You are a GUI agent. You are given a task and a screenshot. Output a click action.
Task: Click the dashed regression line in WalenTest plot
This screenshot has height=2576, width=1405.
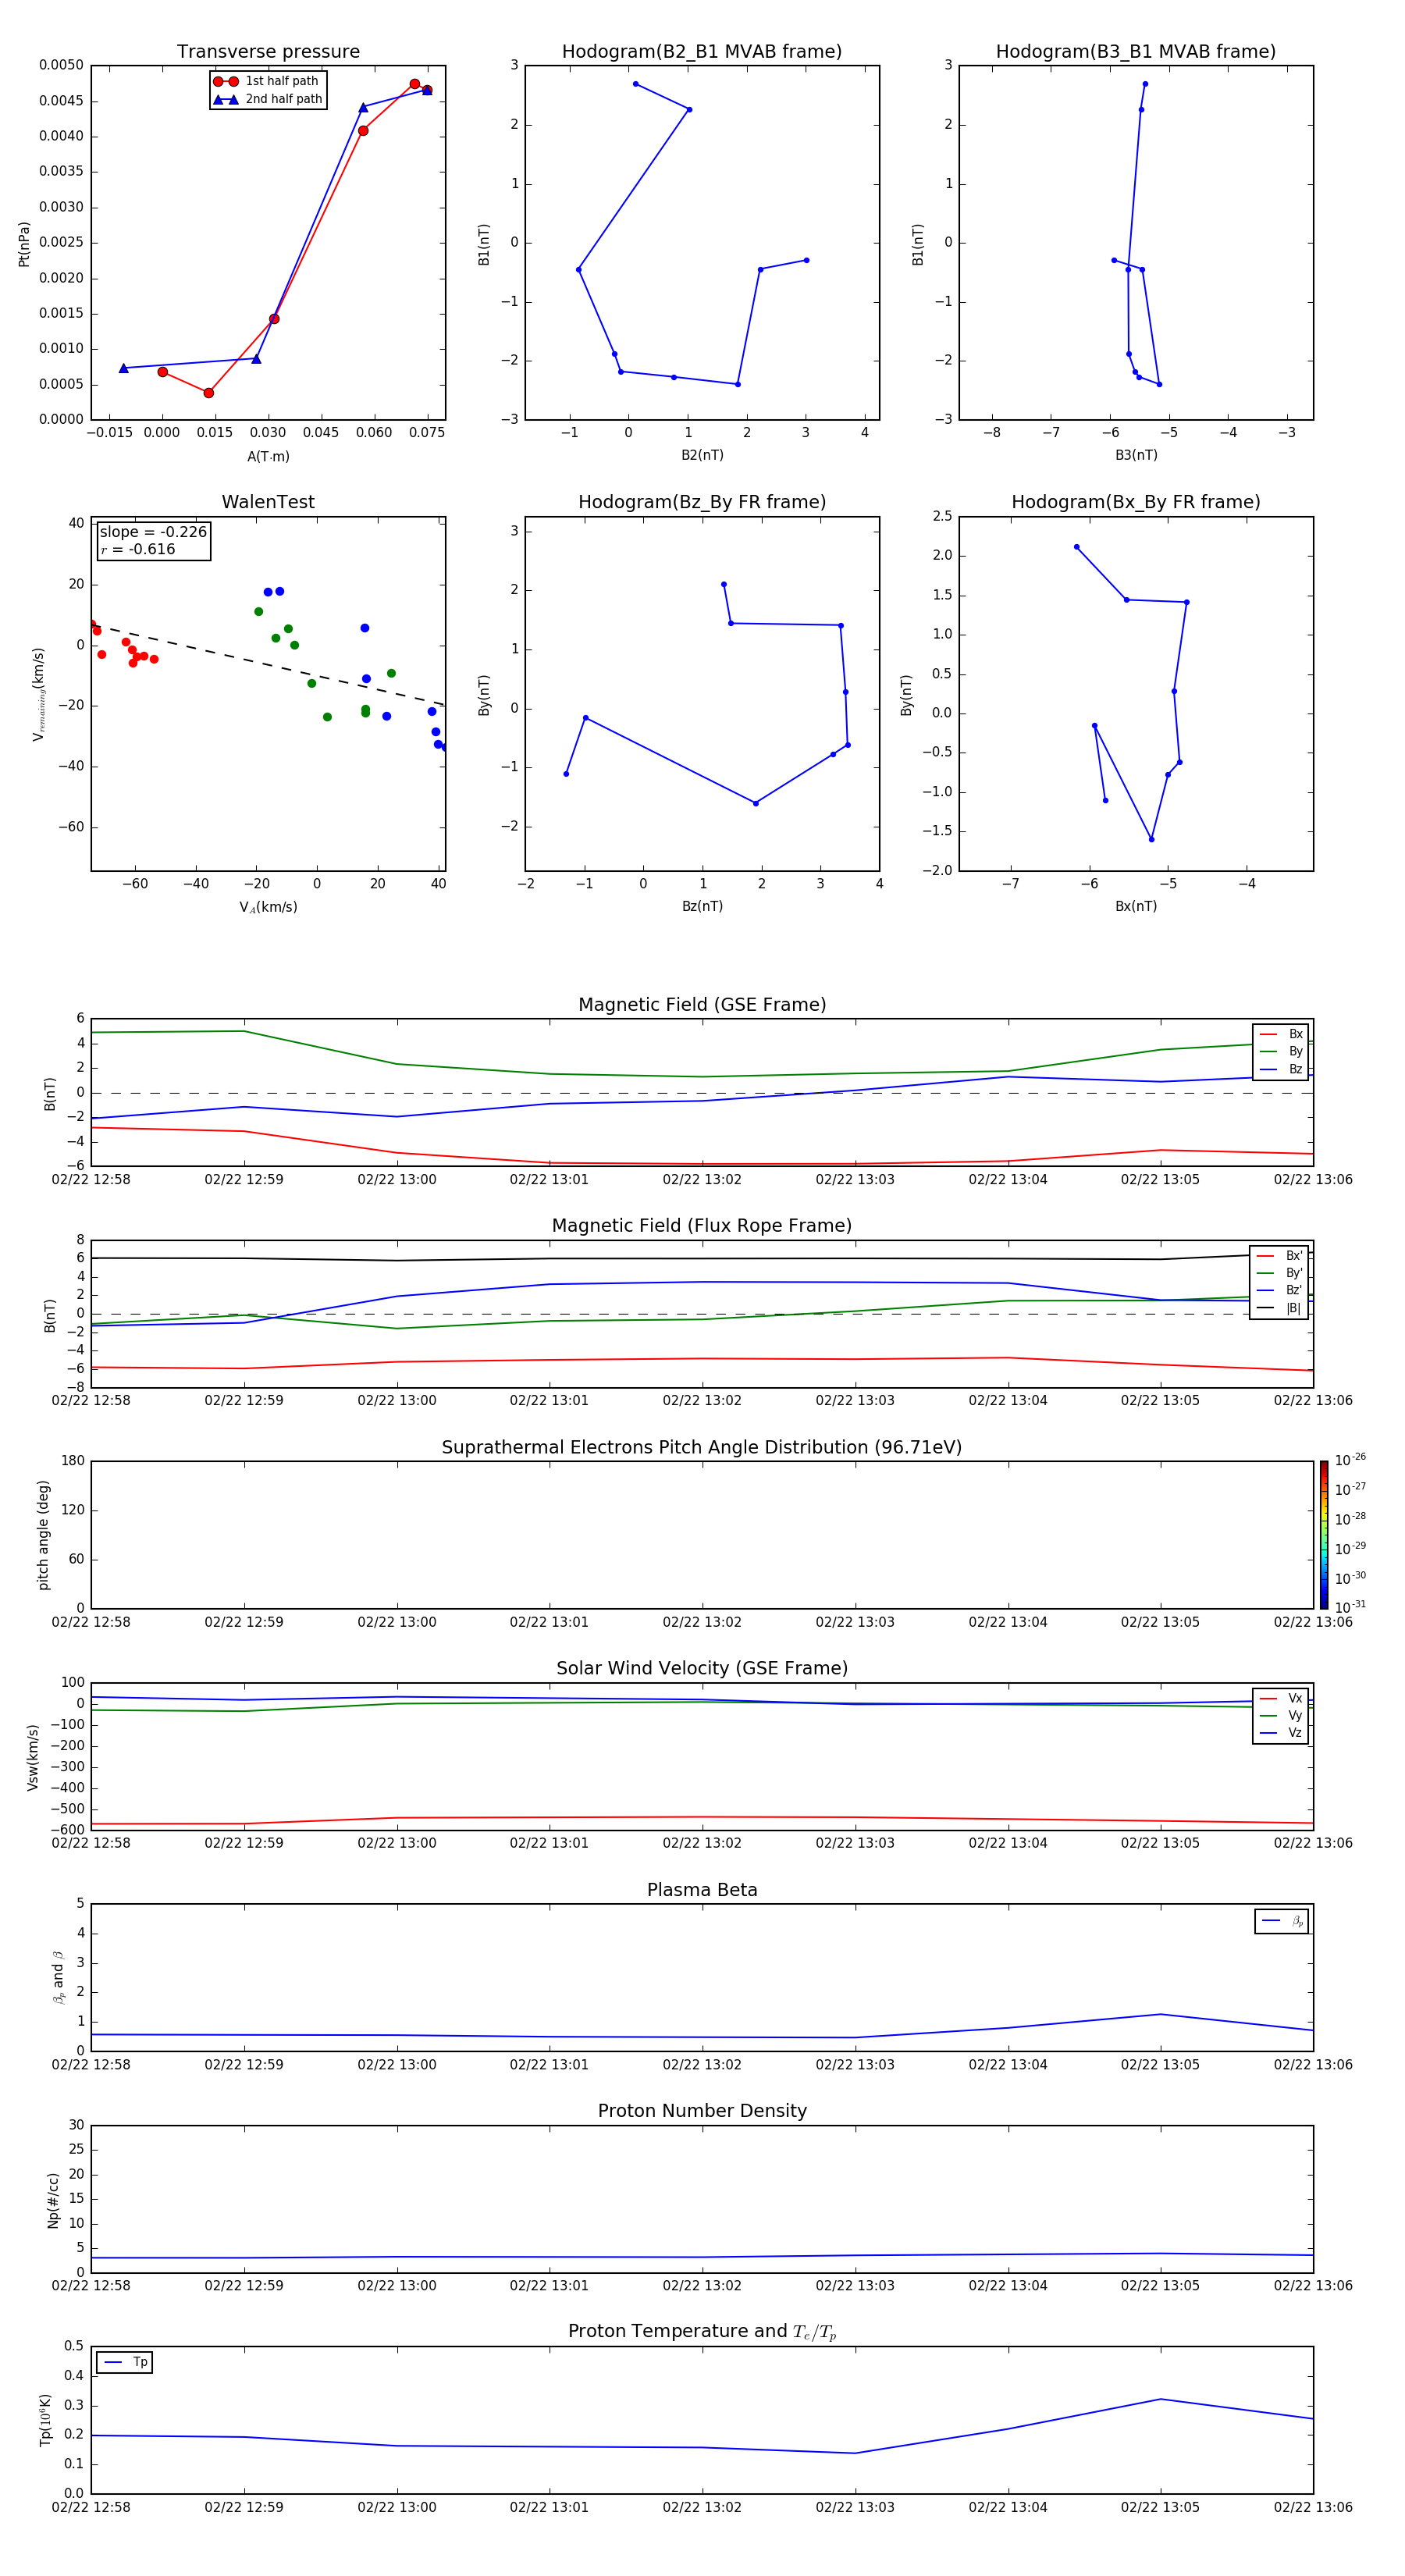point(268,665)
